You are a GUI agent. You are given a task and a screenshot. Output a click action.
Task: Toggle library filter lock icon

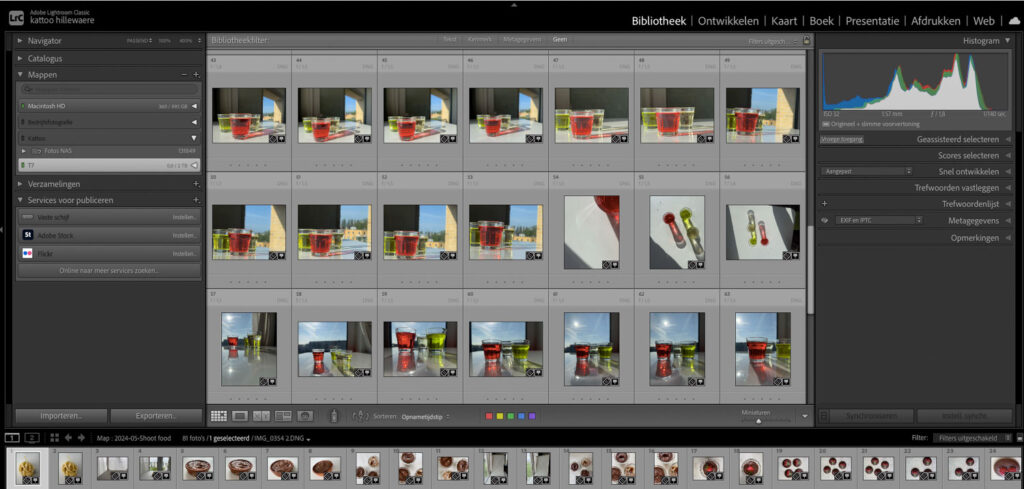(x=807, y=40)
